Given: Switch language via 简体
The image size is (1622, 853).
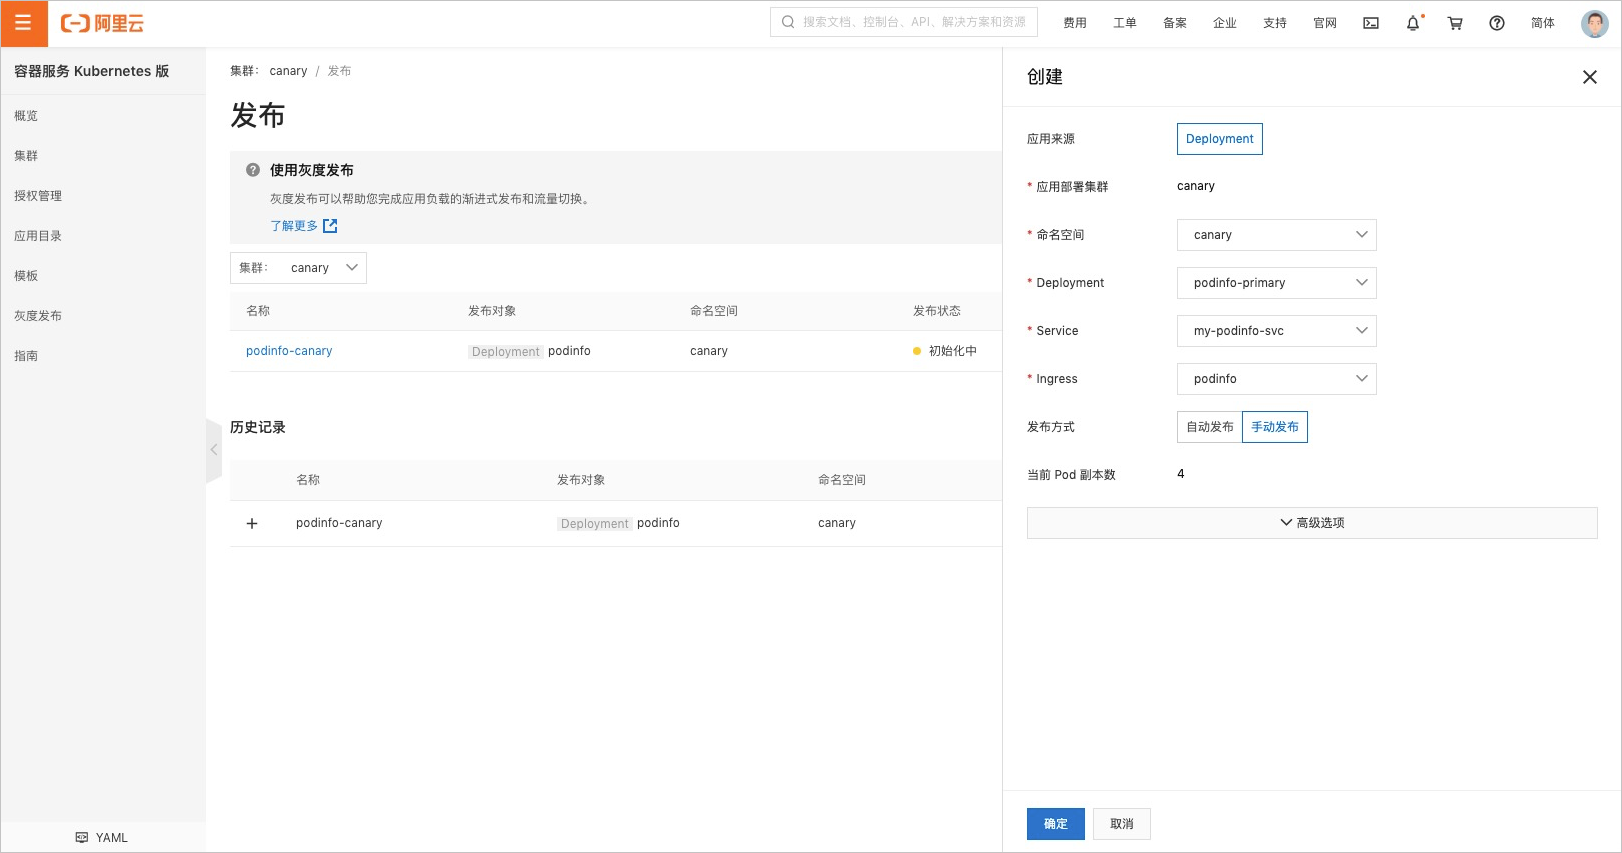Looking at the screenshot, I should pyautogui.click(x=1543, y=23).
